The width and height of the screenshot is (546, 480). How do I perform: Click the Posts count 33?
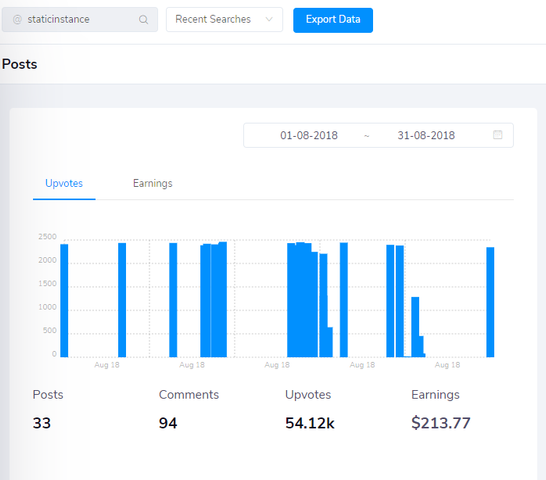pos(42,423)
